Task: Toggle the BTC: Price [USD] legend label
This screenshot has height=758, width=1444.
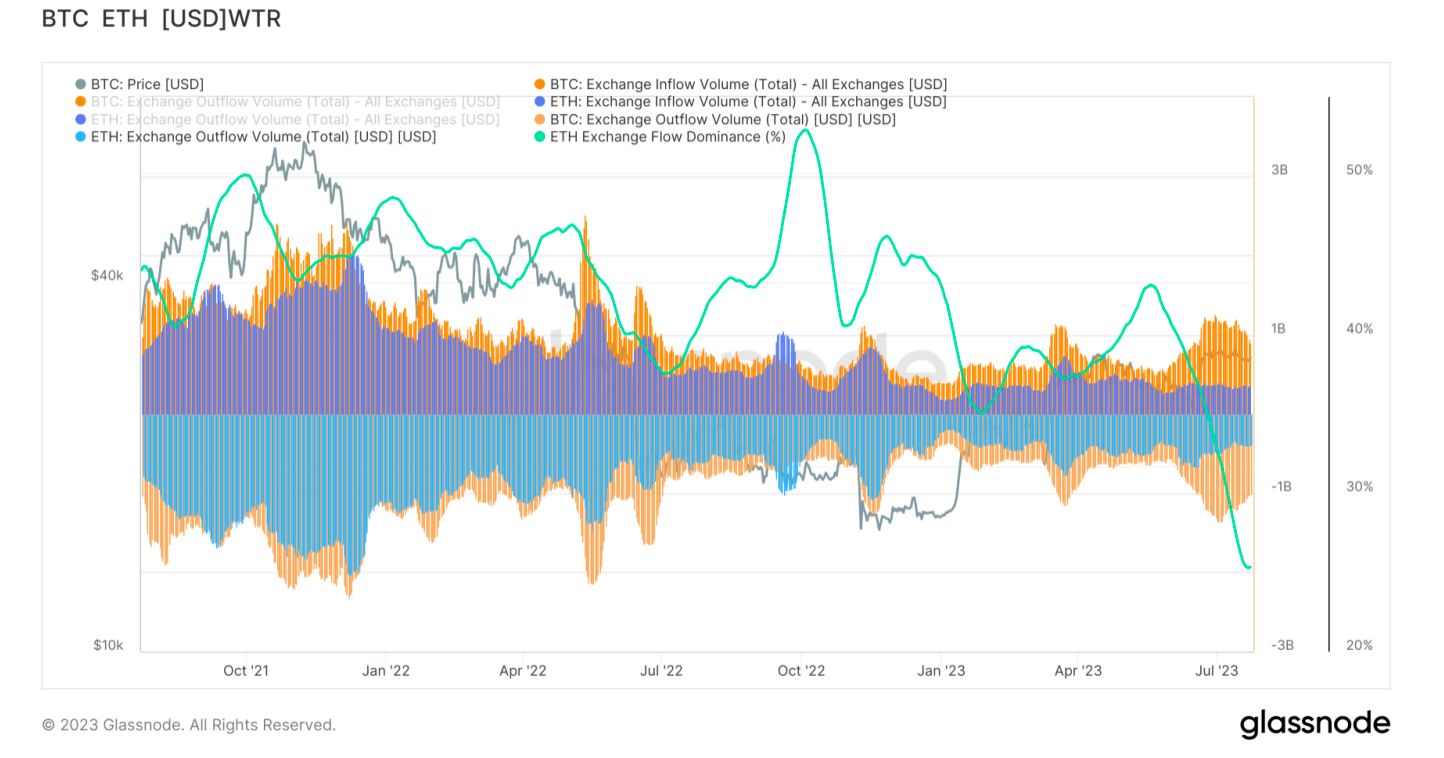Action: pos(147,85)
